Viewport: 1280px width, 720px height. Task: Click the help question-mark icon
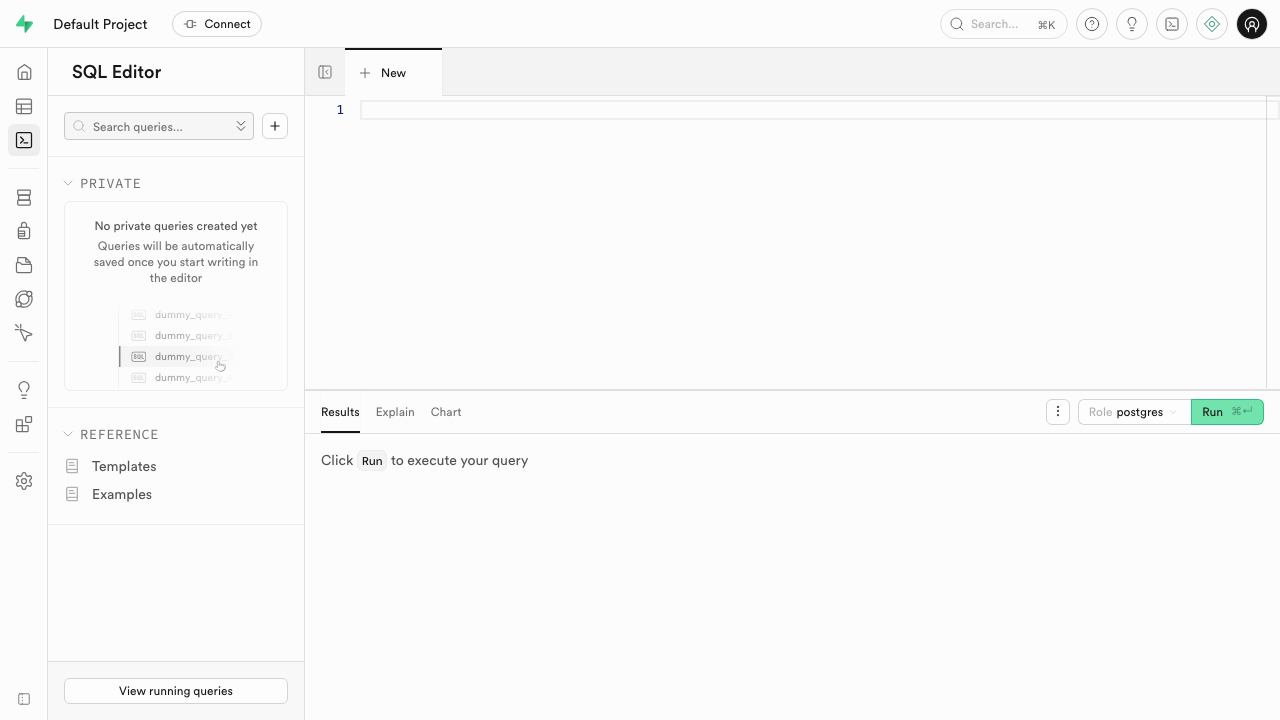1092,24
